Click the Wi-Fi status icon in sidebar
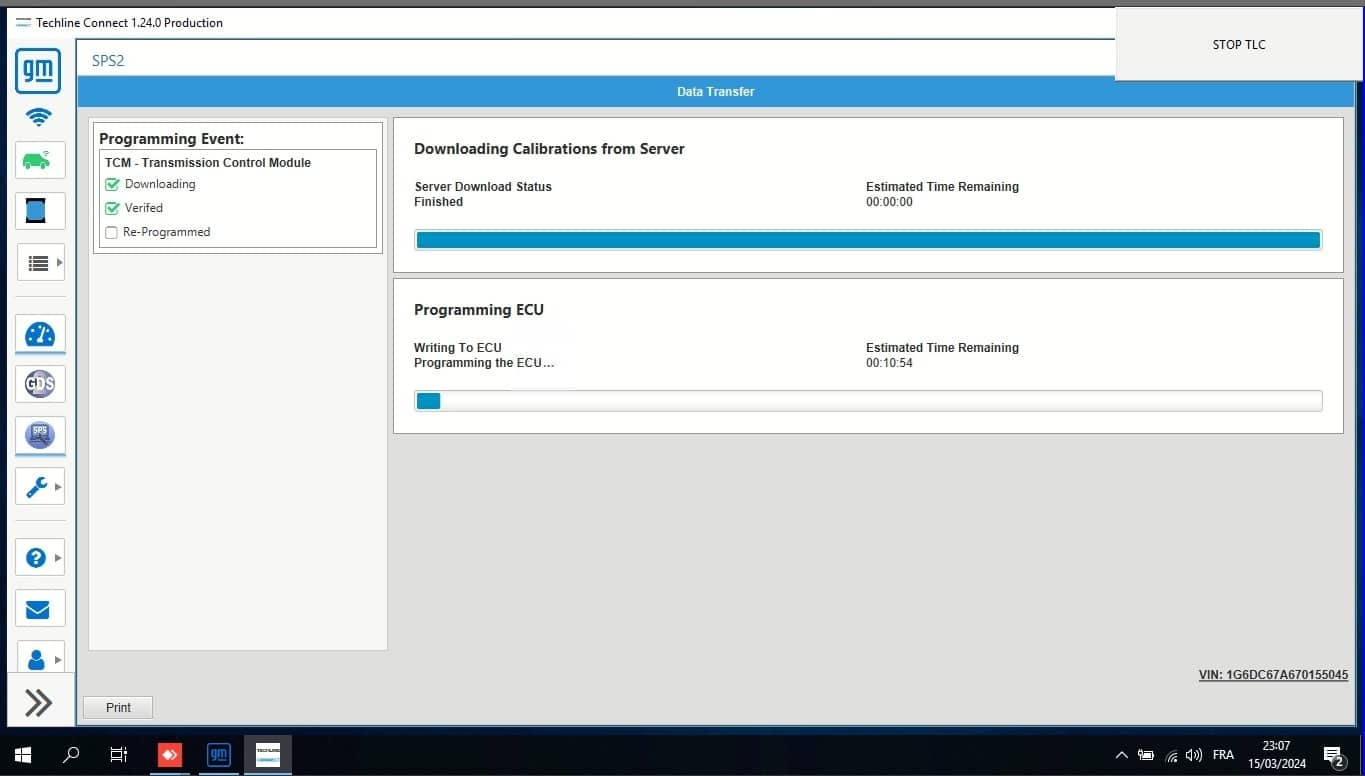Viewport: 1365px width, 776px height. point(39,117)
